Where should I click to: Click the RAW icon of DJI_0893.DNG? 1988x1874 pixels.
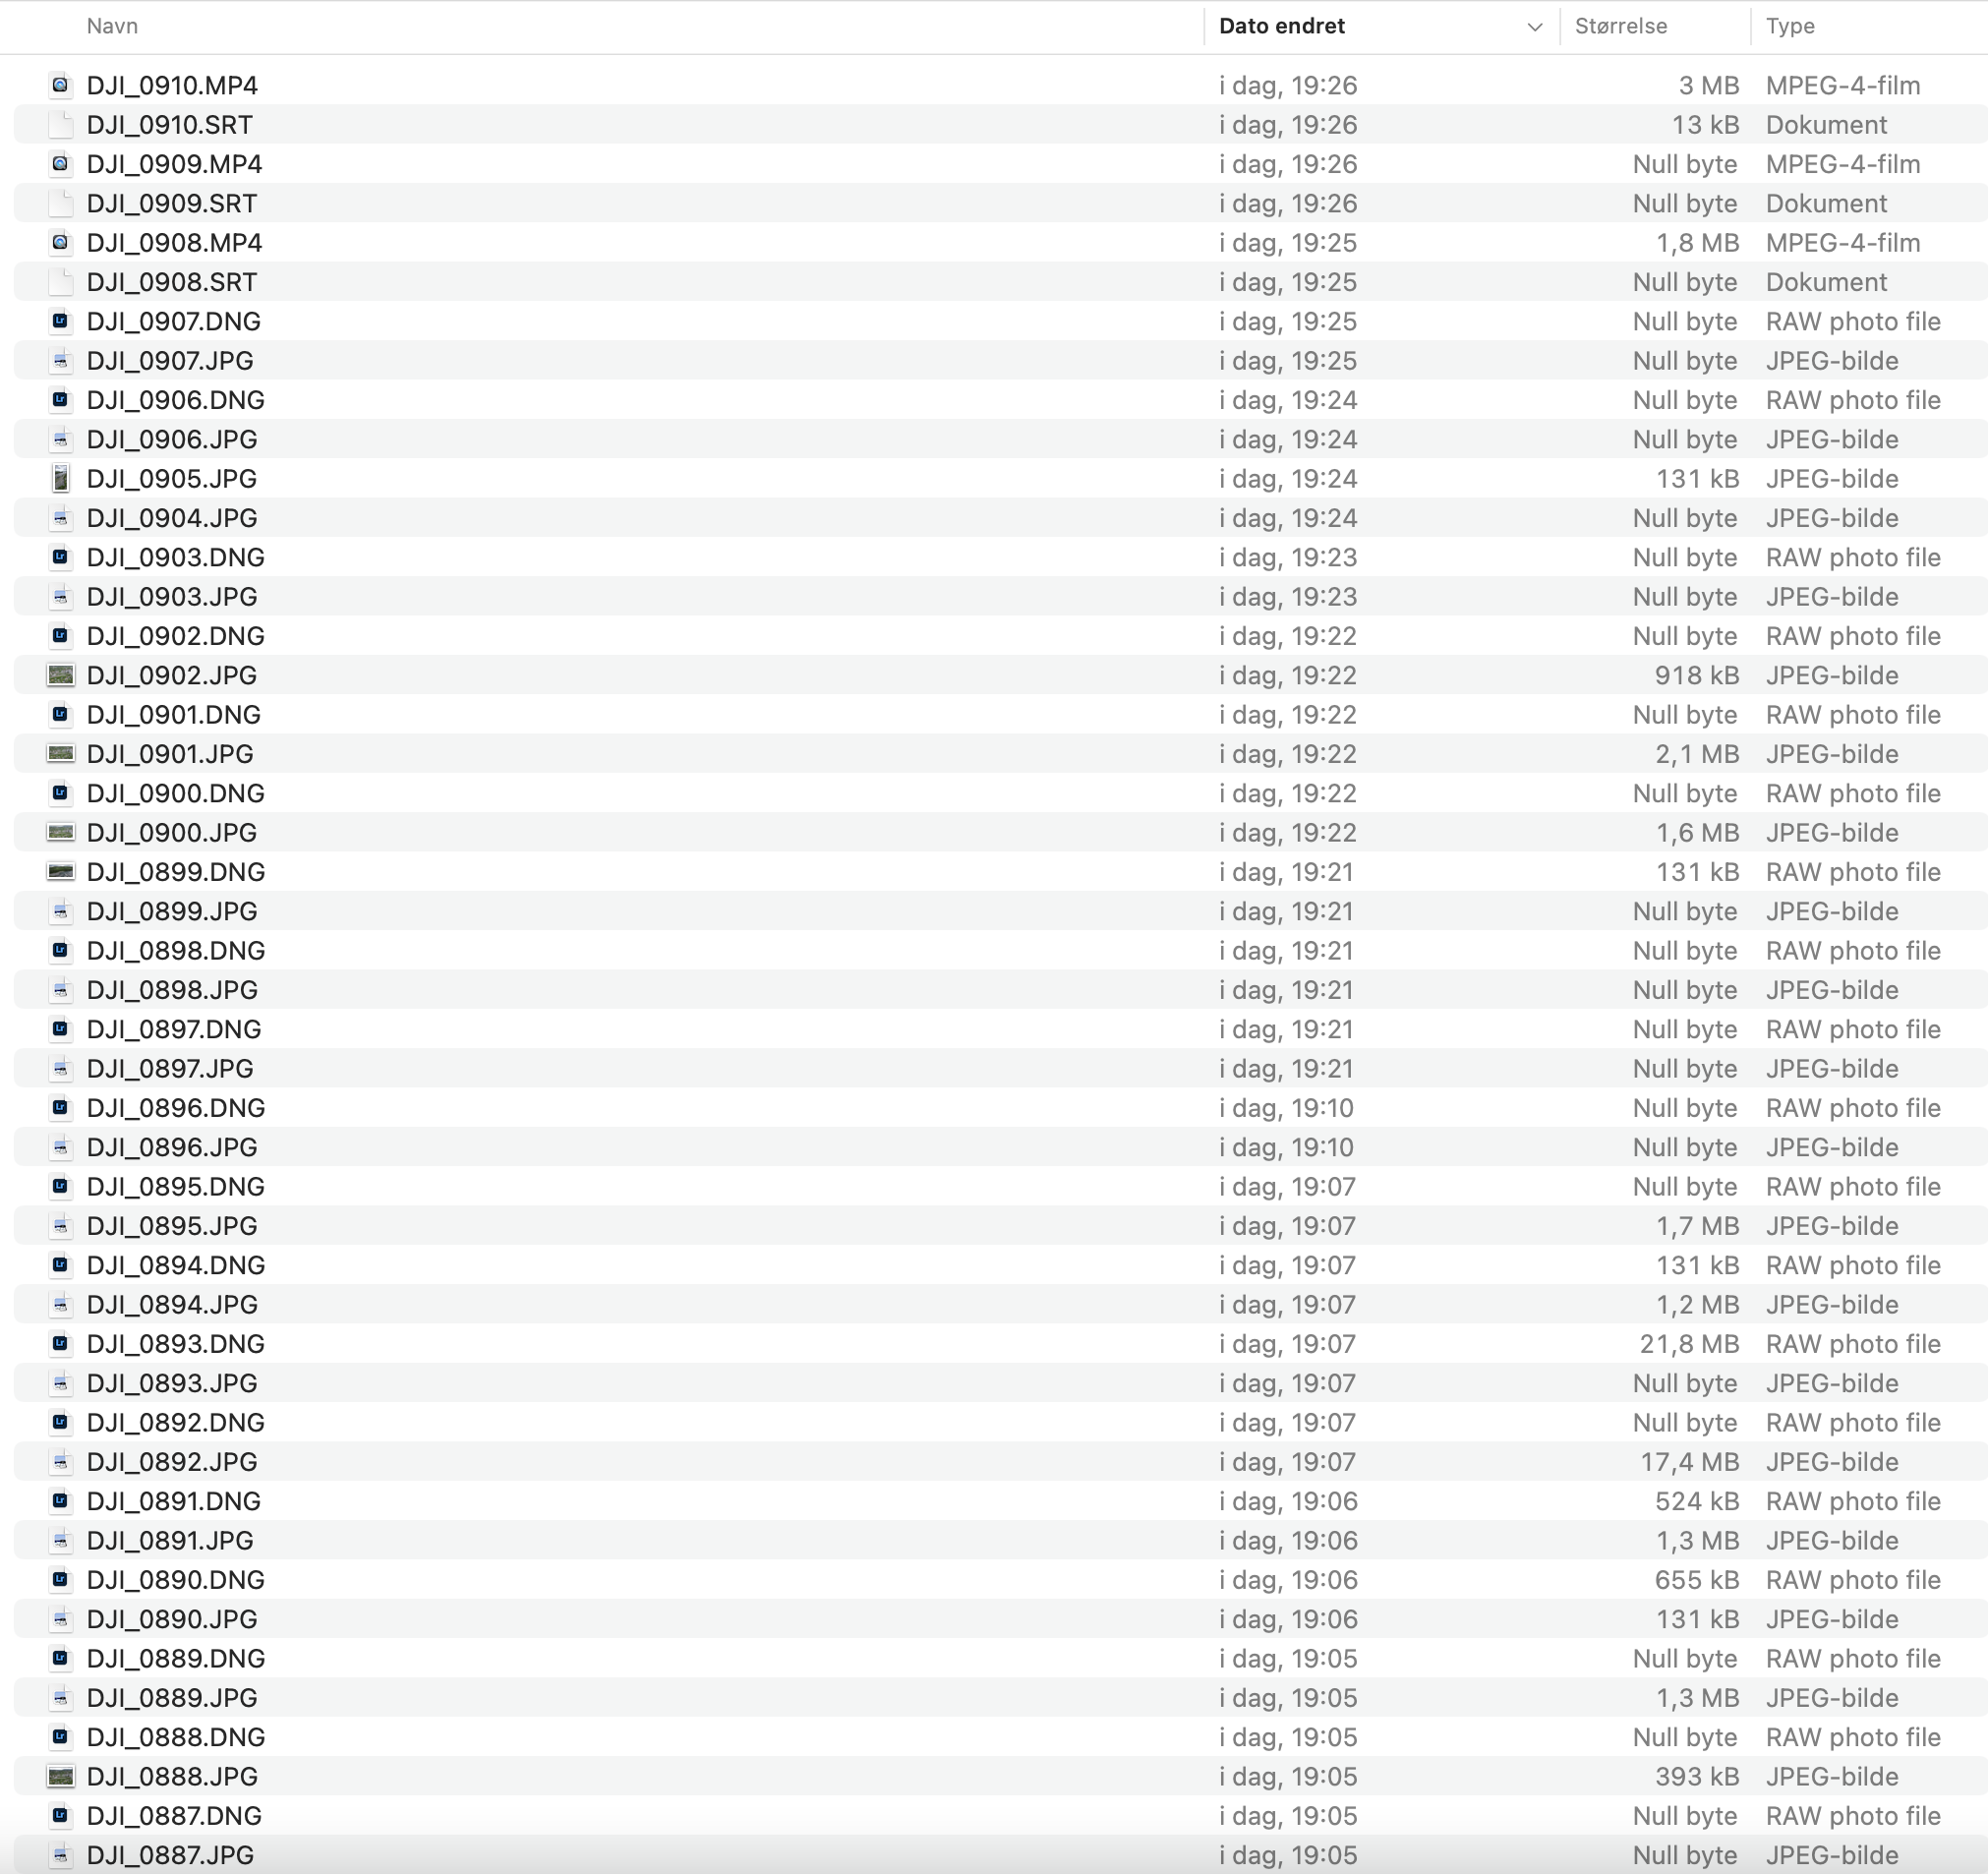coord(61,1344)
